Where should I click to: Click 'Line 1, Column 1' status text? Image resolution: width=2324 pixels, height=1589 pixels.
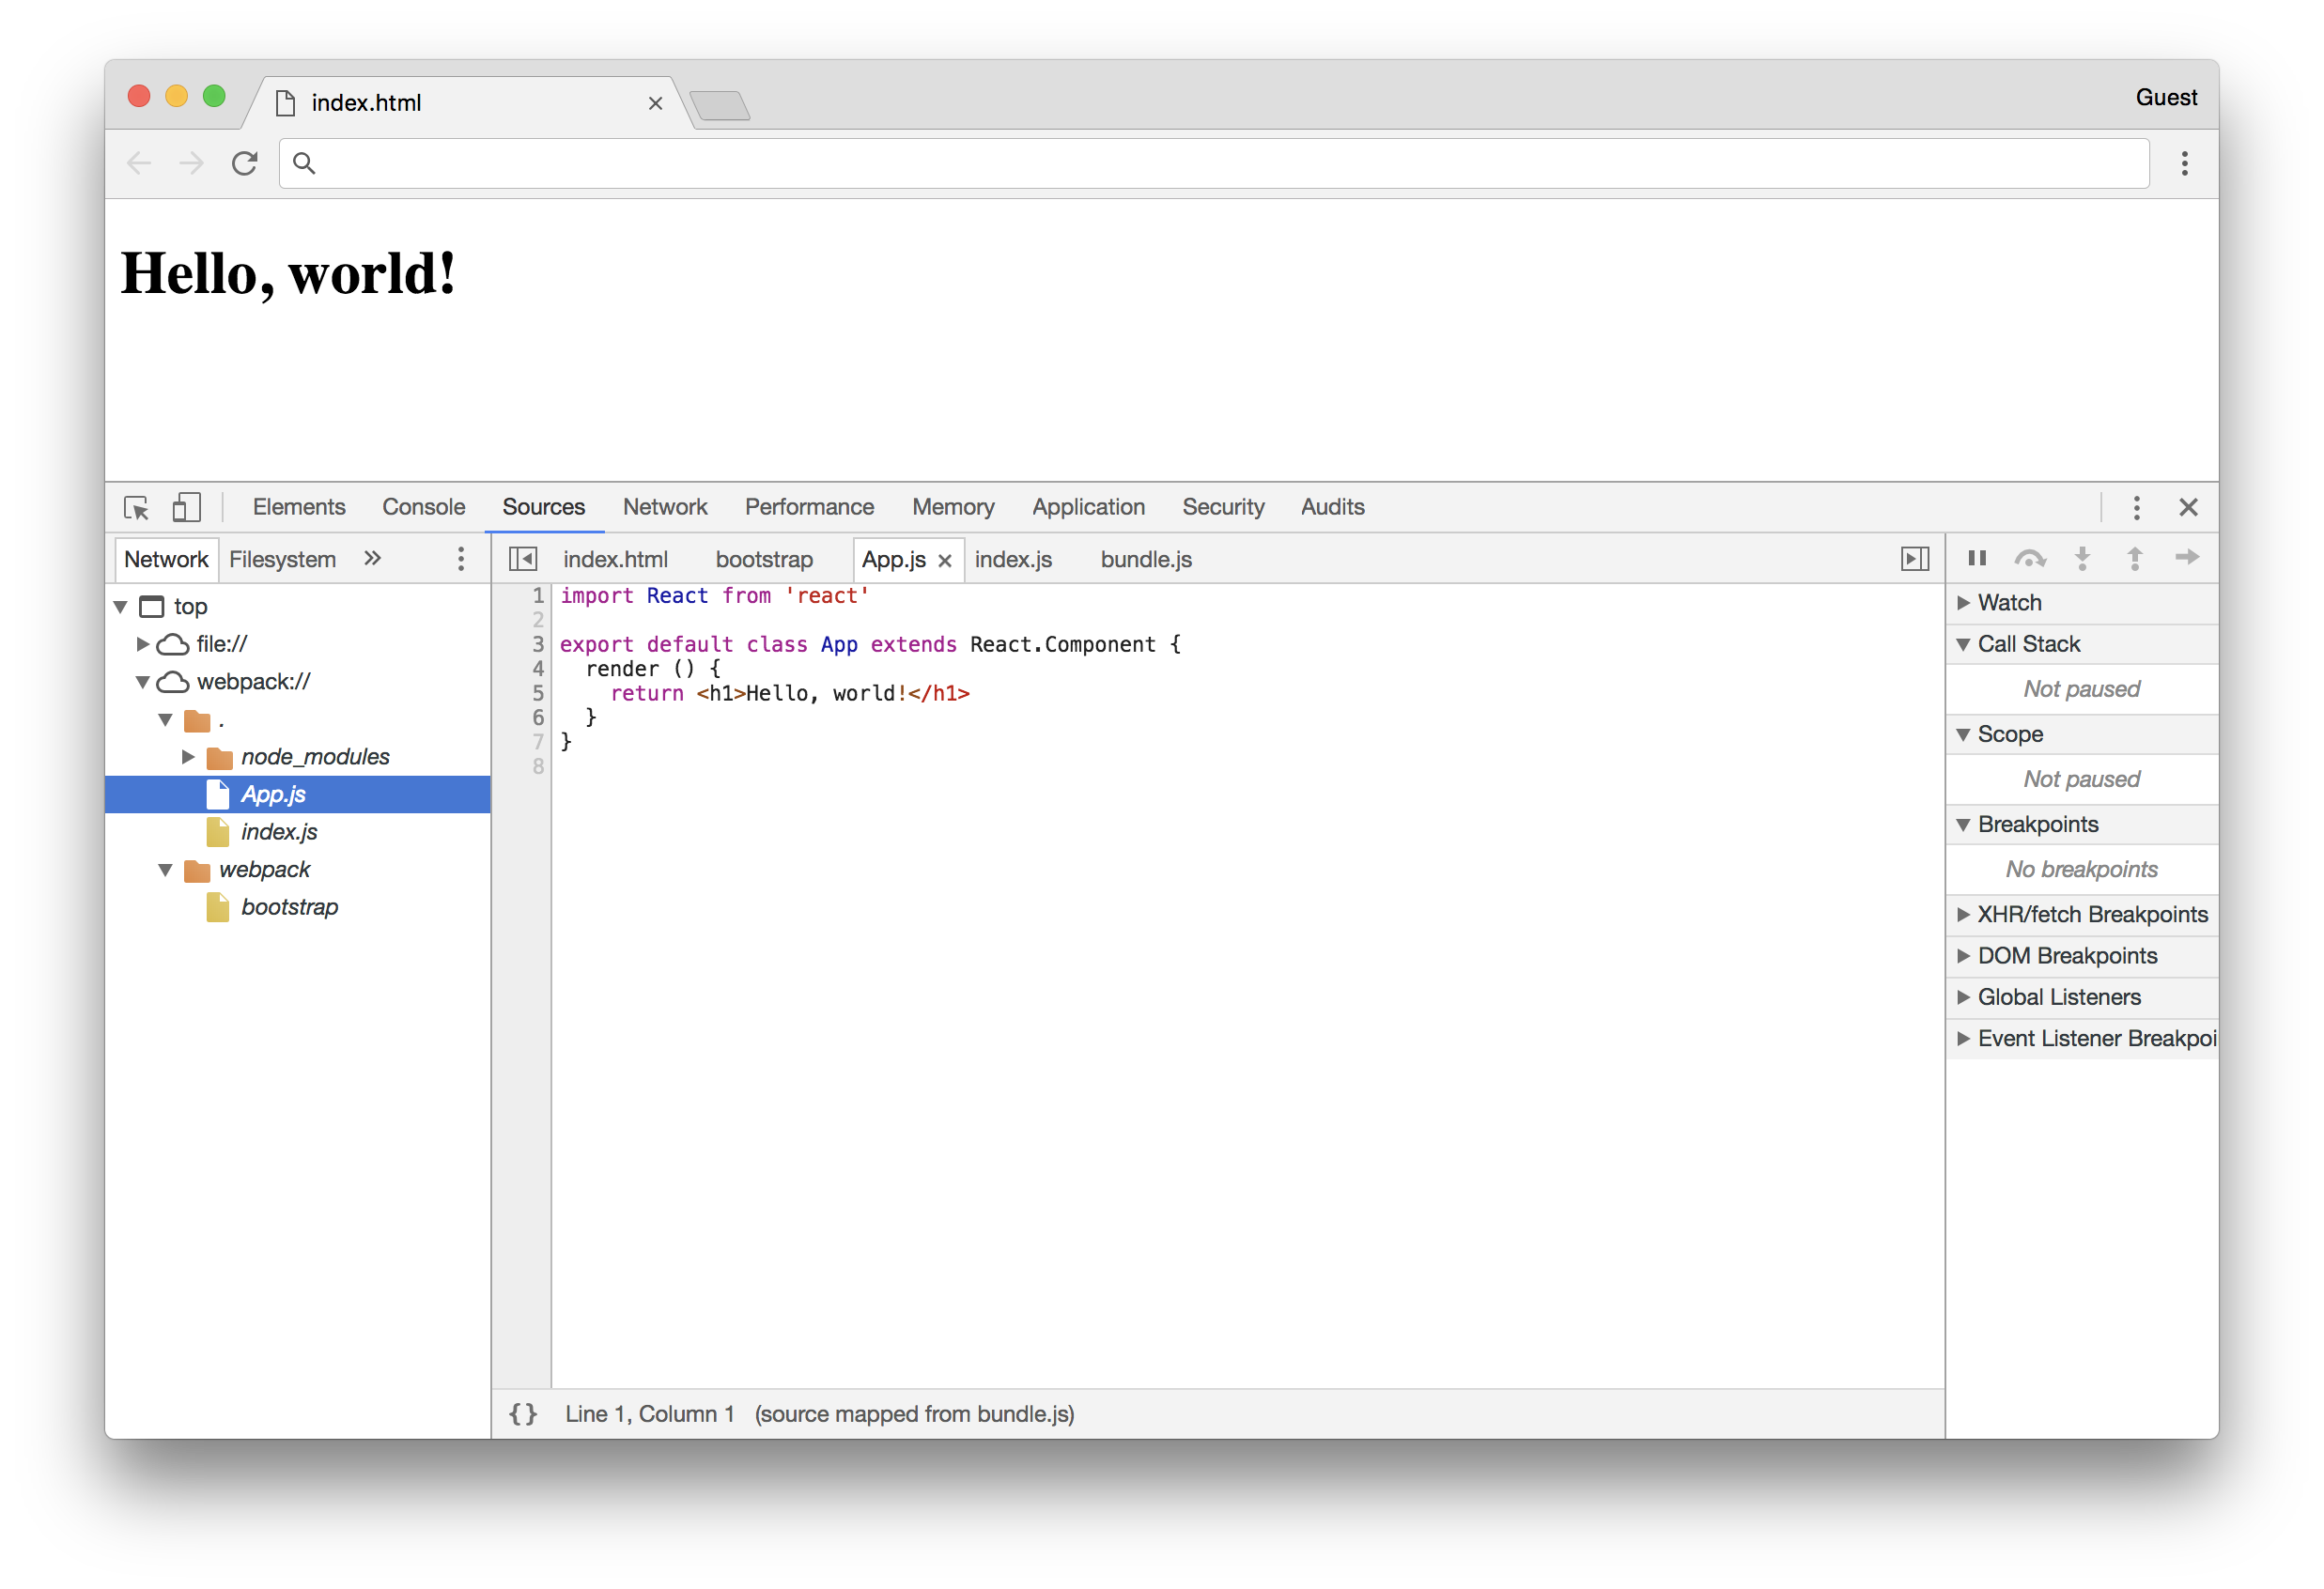coord(650,1414)
